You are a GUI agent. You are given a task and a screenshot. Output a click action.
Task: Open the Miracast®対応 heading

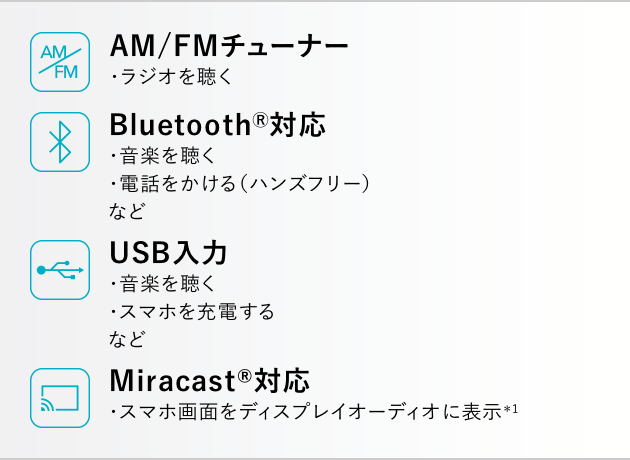[x=208, y=381]
